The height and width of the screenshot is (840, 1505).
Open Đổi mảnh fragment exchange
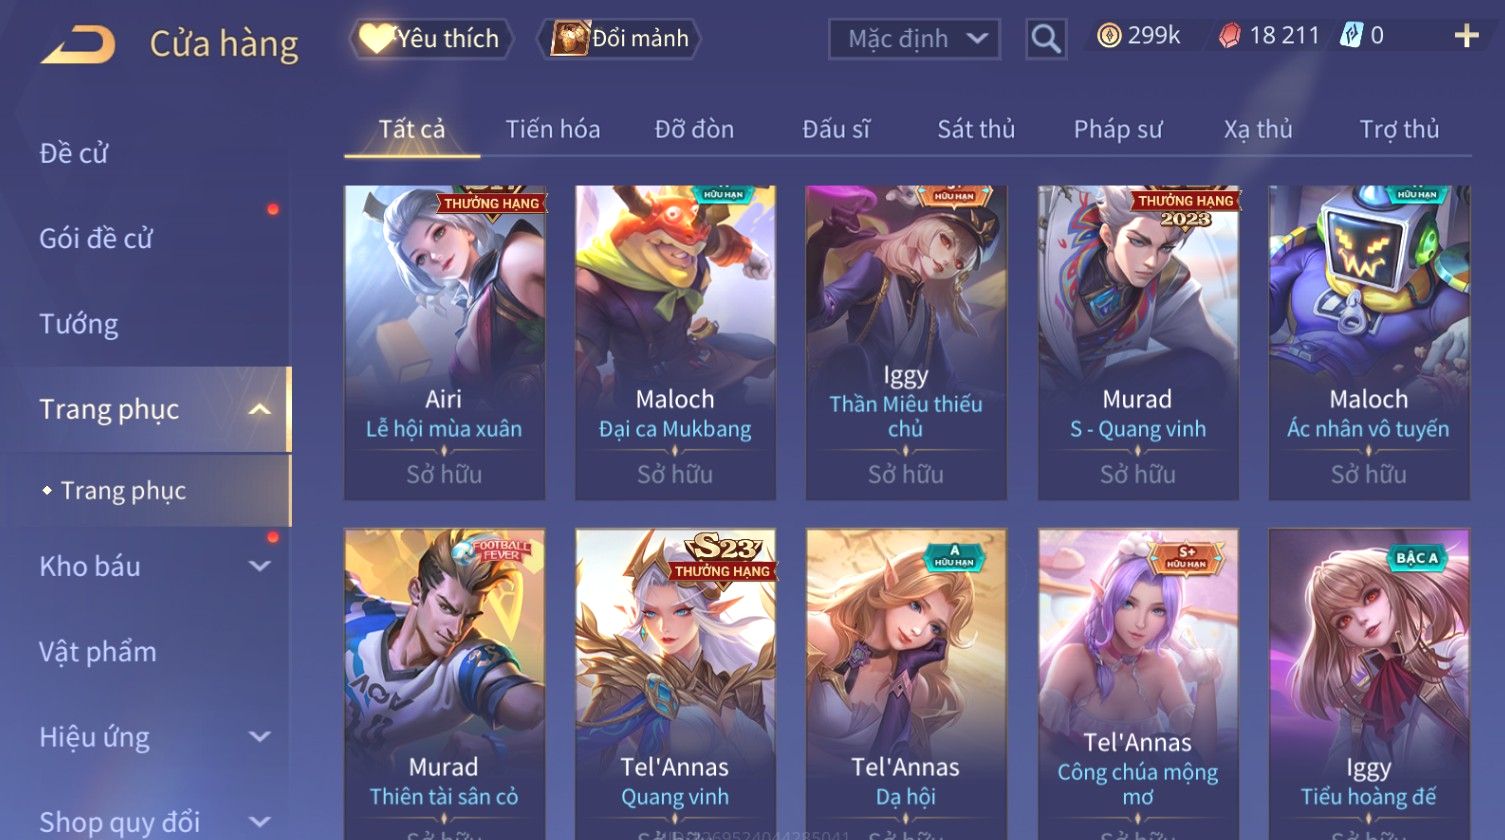(x=620, y=39)
